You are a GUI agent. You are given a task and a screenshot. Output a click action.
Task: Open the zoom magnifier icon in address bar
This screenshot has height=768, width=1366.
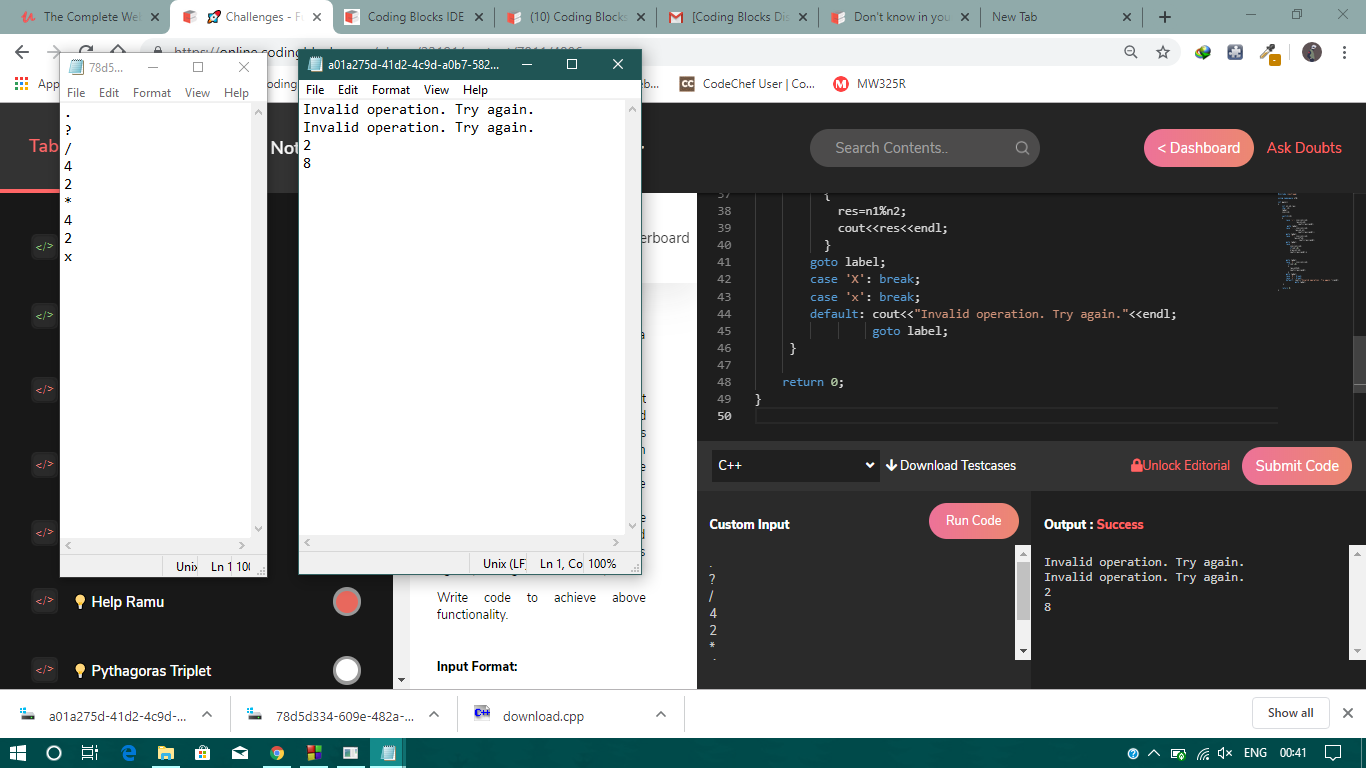point(1131,52)
